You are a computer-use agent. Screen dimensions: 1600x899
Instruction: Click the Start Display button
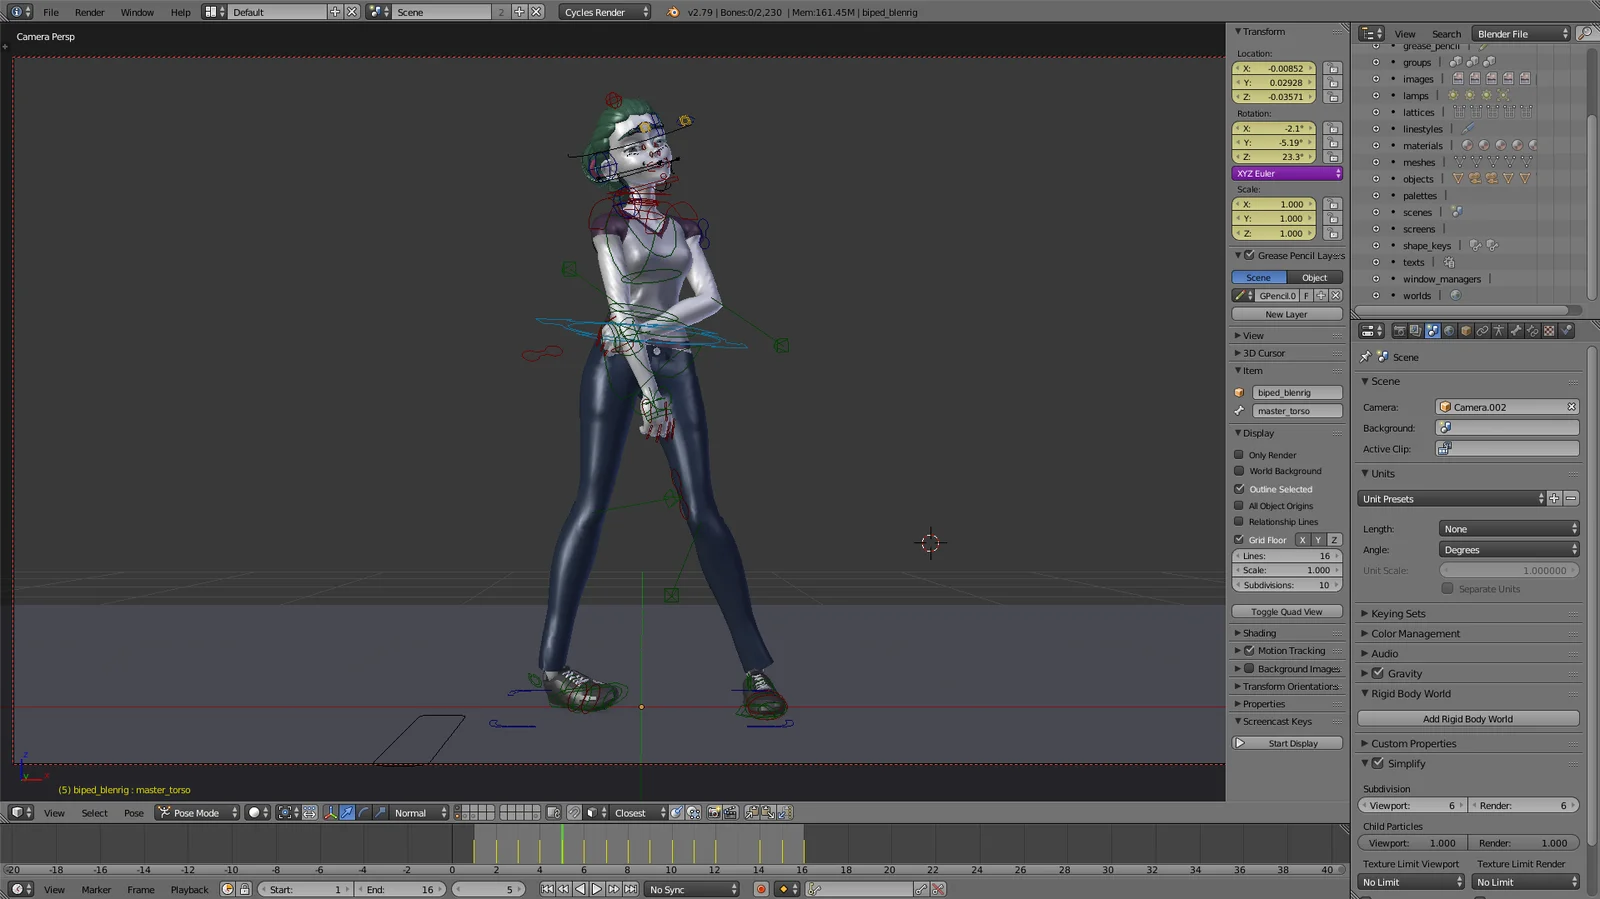(1287, 743)
